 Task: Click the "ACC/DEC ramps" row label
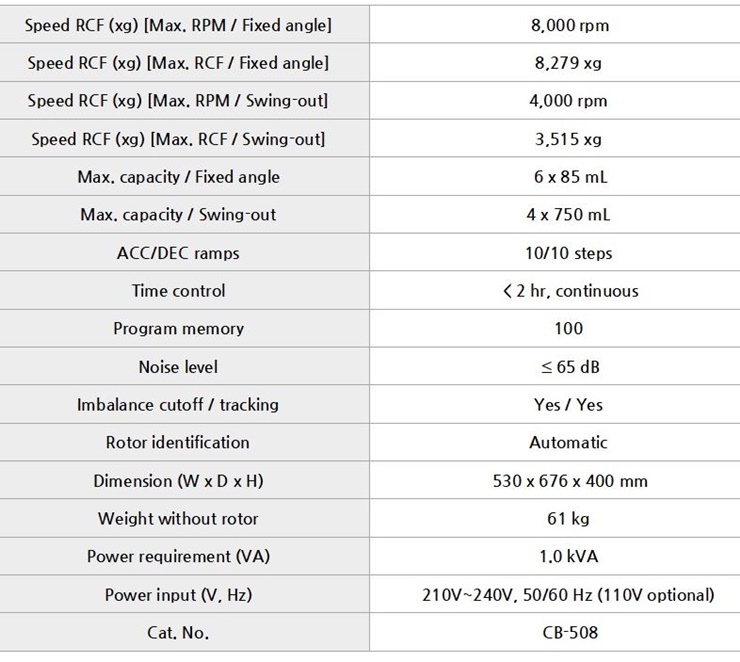[178, 253]
